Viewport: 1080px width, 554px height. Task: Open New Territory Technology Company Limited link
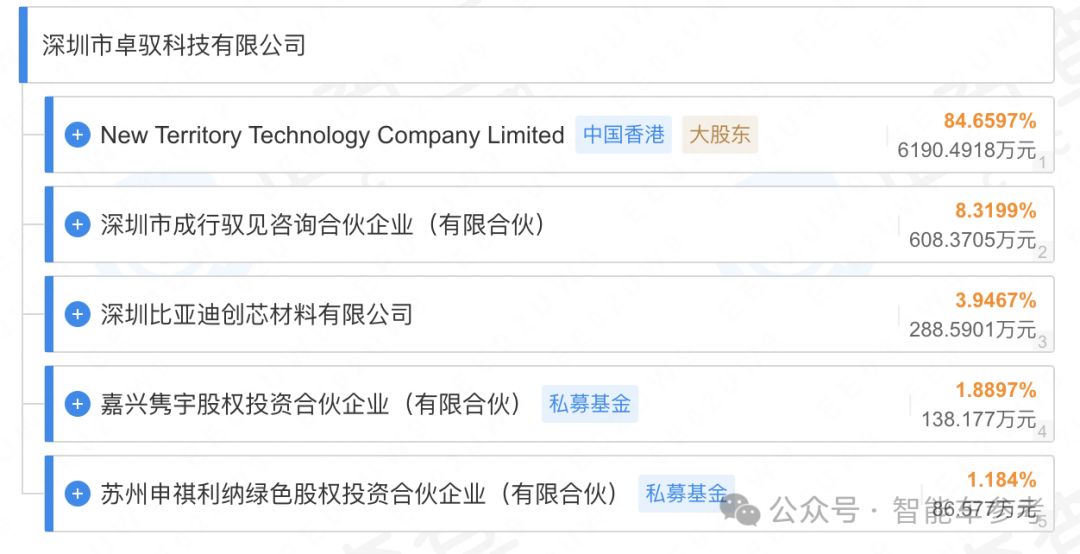(332, 135)
